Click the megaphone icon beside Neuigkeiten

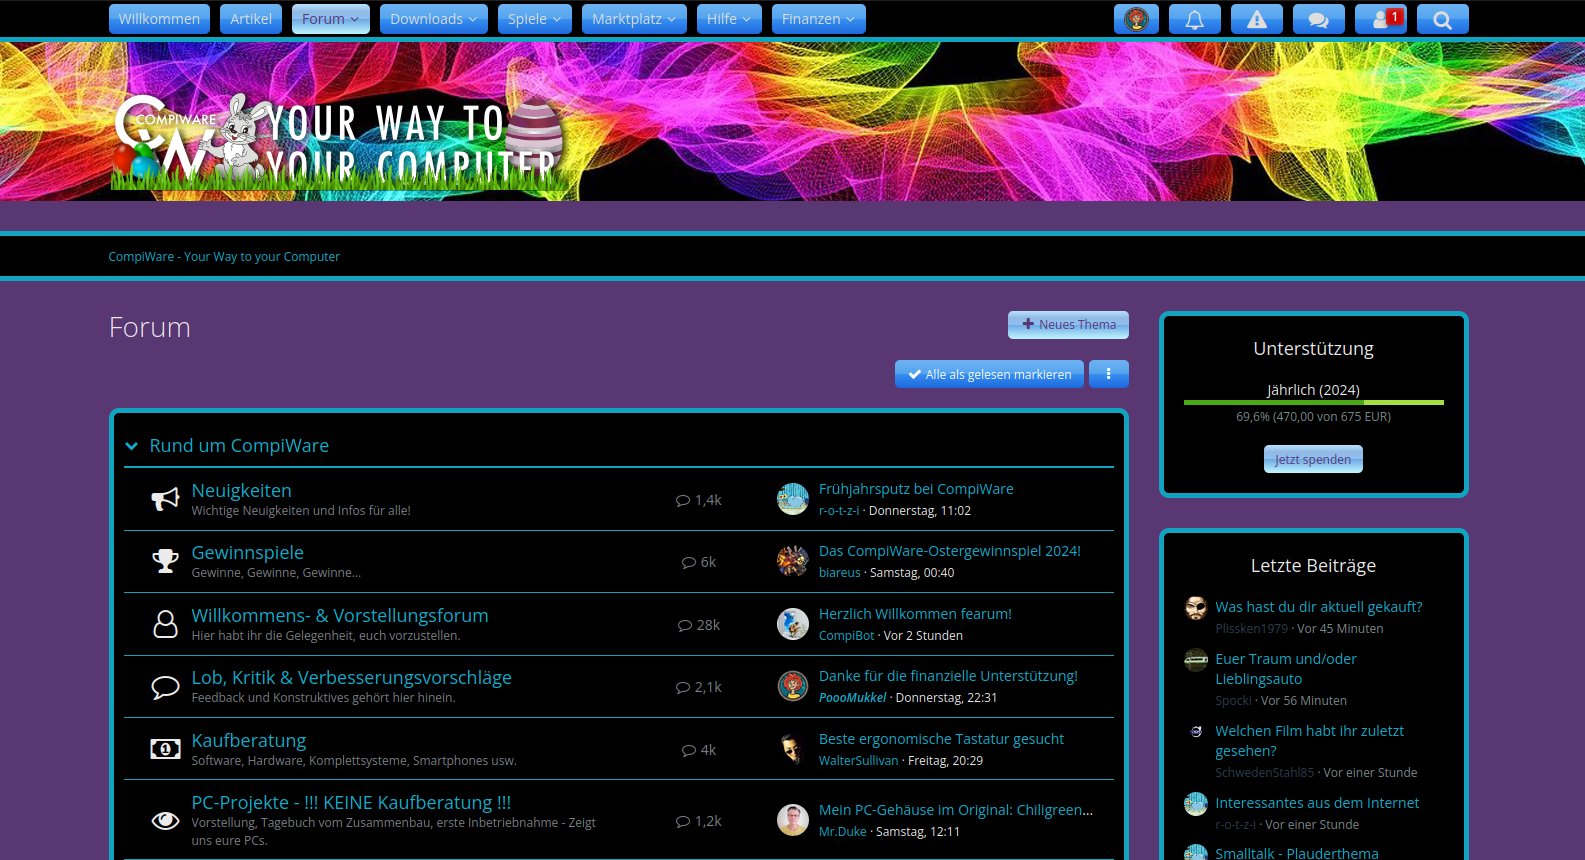(165, 499)
